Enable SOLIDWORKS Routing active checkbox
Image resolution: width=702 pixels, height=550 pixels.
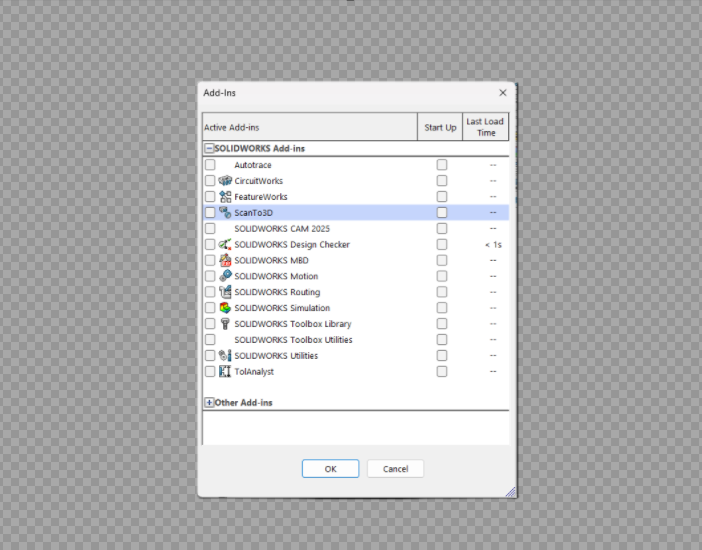[x=210, y=292]
